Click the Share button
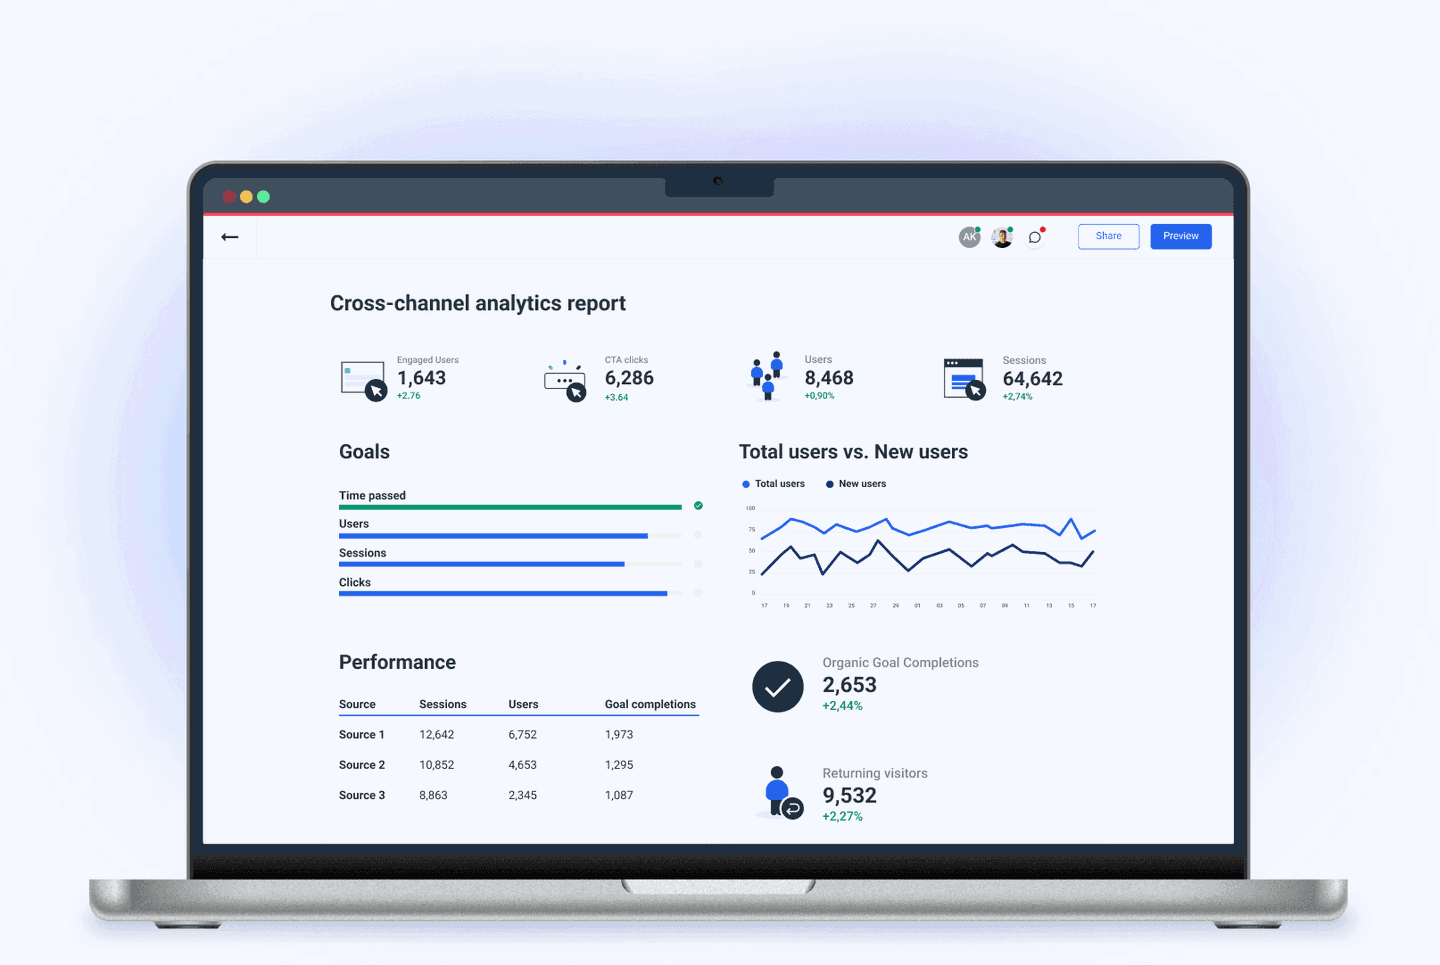1440x965 pixels. click(1108, 236)
